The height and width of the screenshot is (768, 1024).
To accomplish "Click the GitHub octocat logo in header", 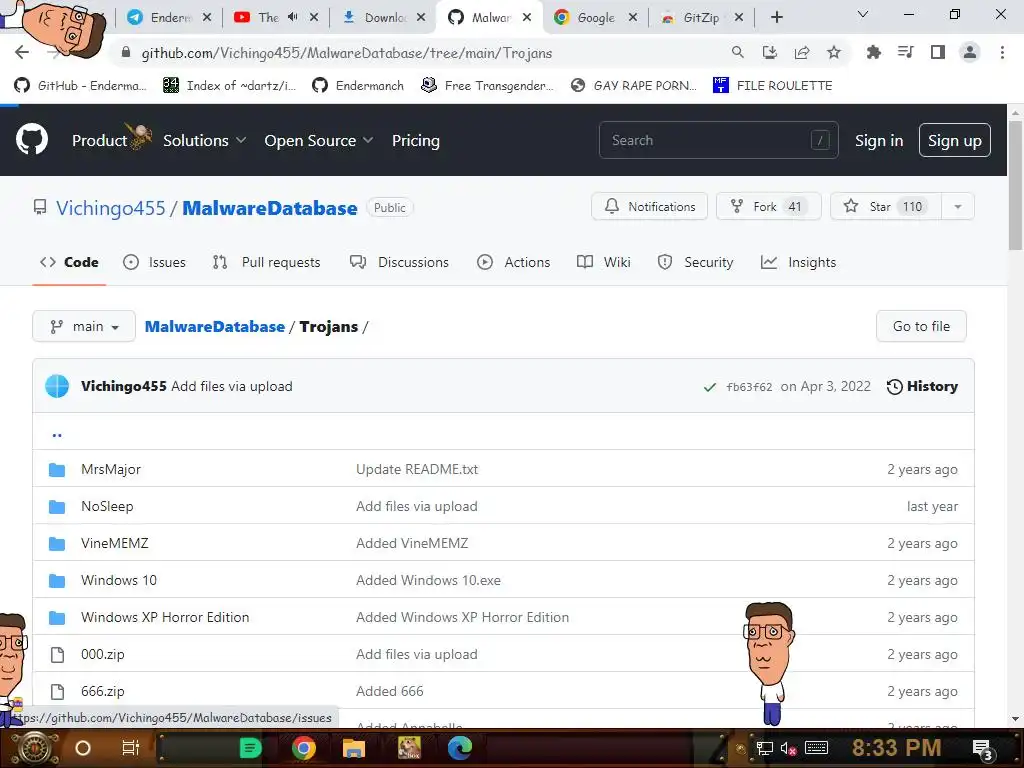I will [31, 140].
